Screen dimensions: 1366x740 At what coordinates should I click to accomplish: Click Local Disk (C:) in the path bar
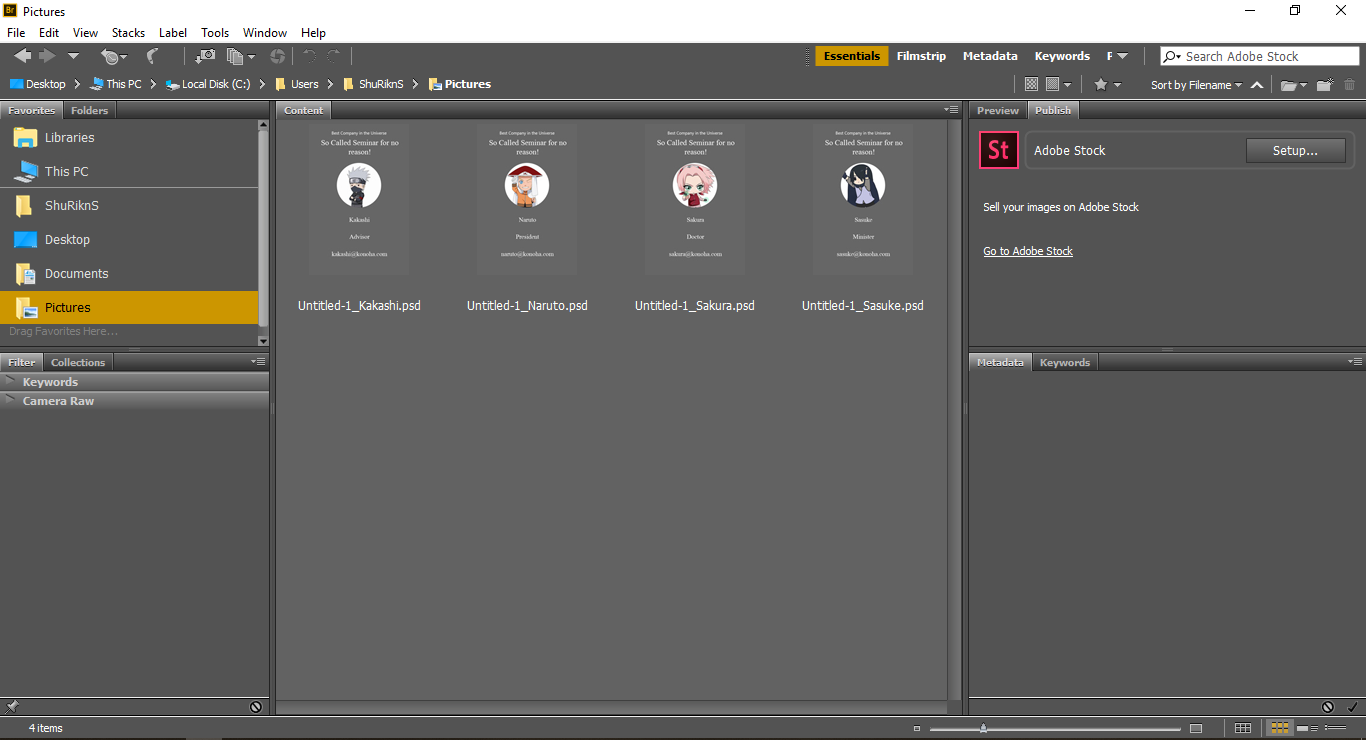[x=208, y=84]
